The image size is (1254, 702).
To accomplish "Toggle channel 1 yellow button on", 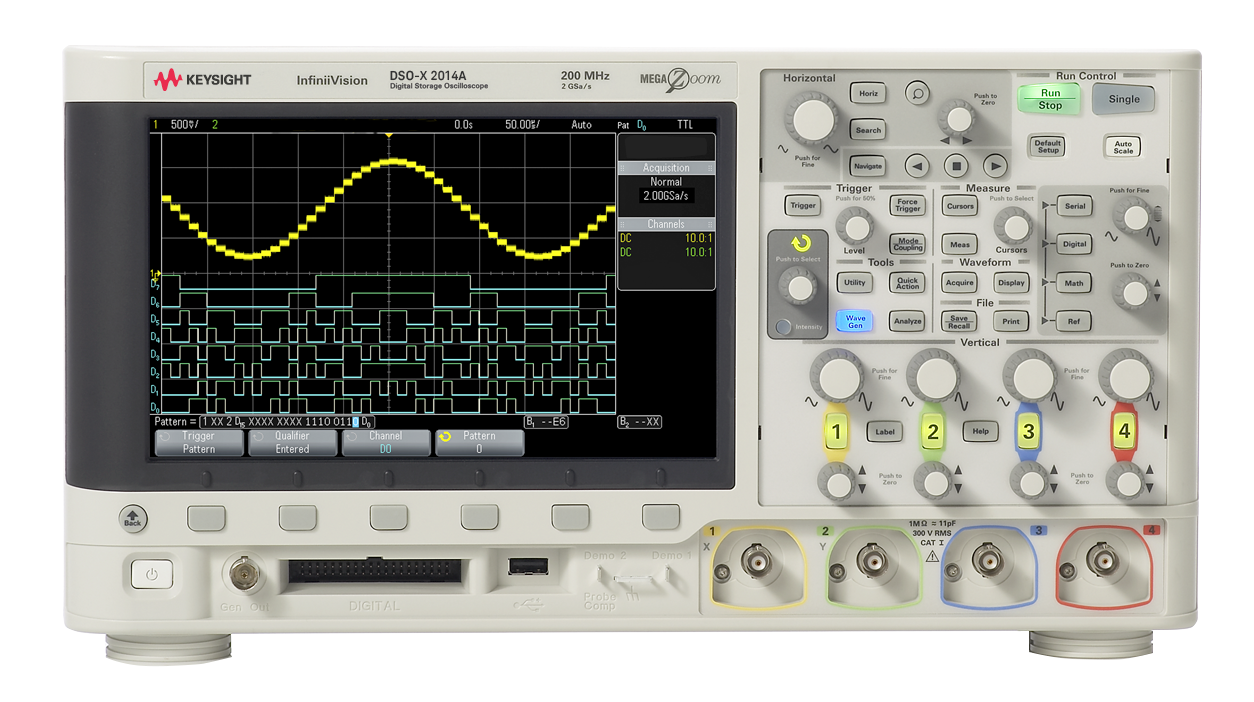I will pos(836,432).
